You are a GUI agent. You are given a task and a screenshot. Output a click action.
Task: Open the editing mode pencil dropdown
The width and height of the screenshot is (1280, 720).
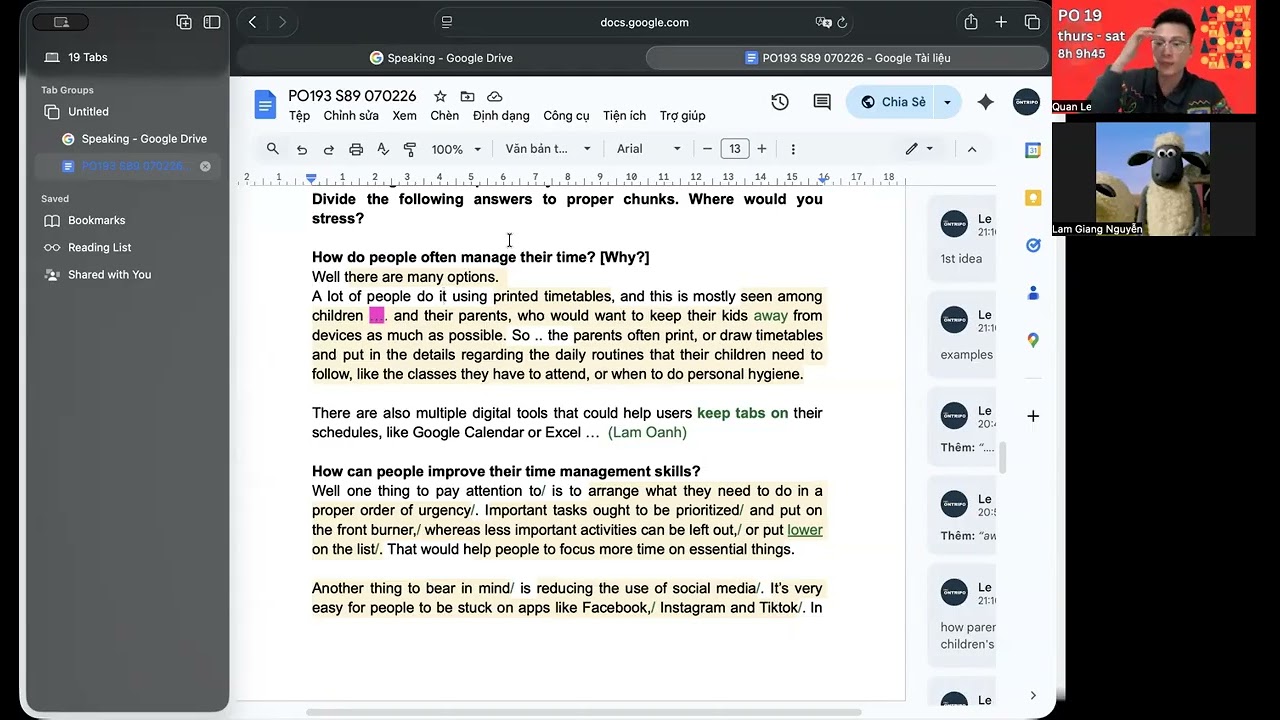(919, 149)
